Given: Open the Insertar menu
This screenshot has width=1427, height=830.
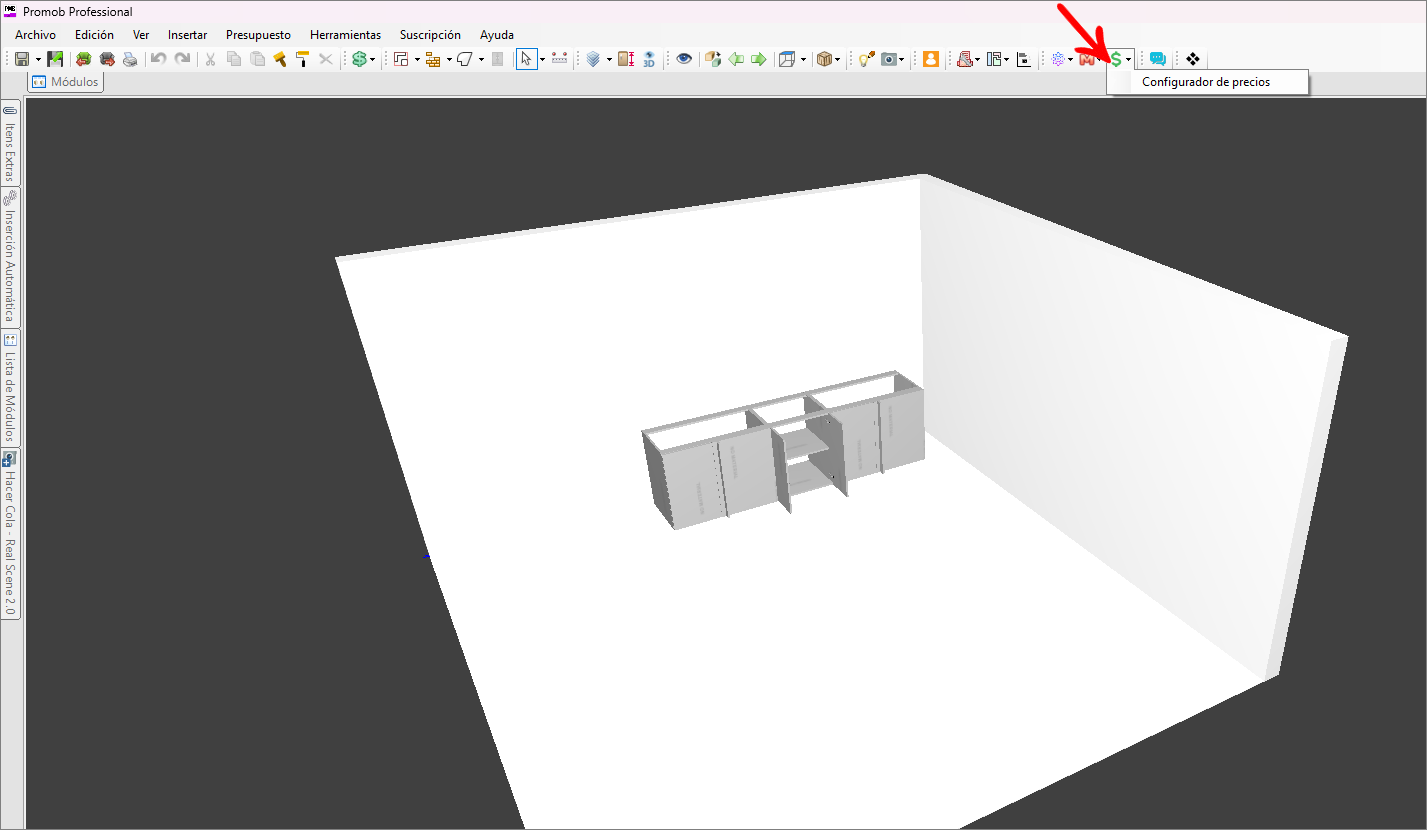Looking at the screenshot, I should (188, 35).
